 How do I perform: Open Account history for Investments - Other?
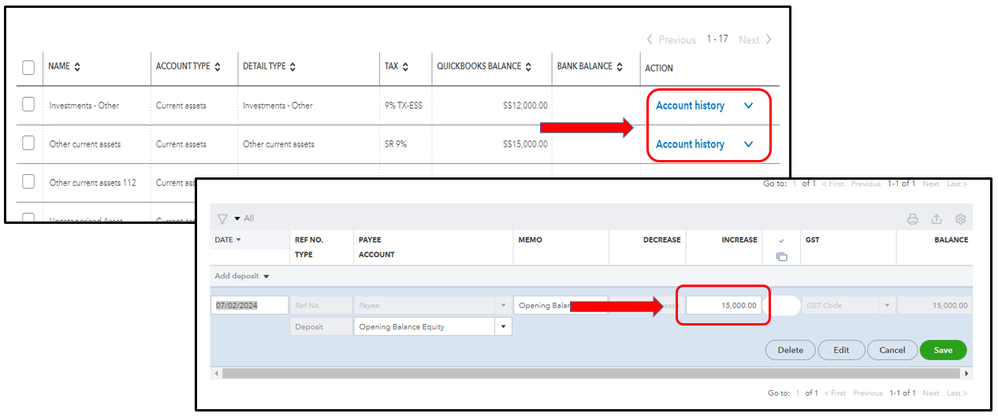pos(690,106)
